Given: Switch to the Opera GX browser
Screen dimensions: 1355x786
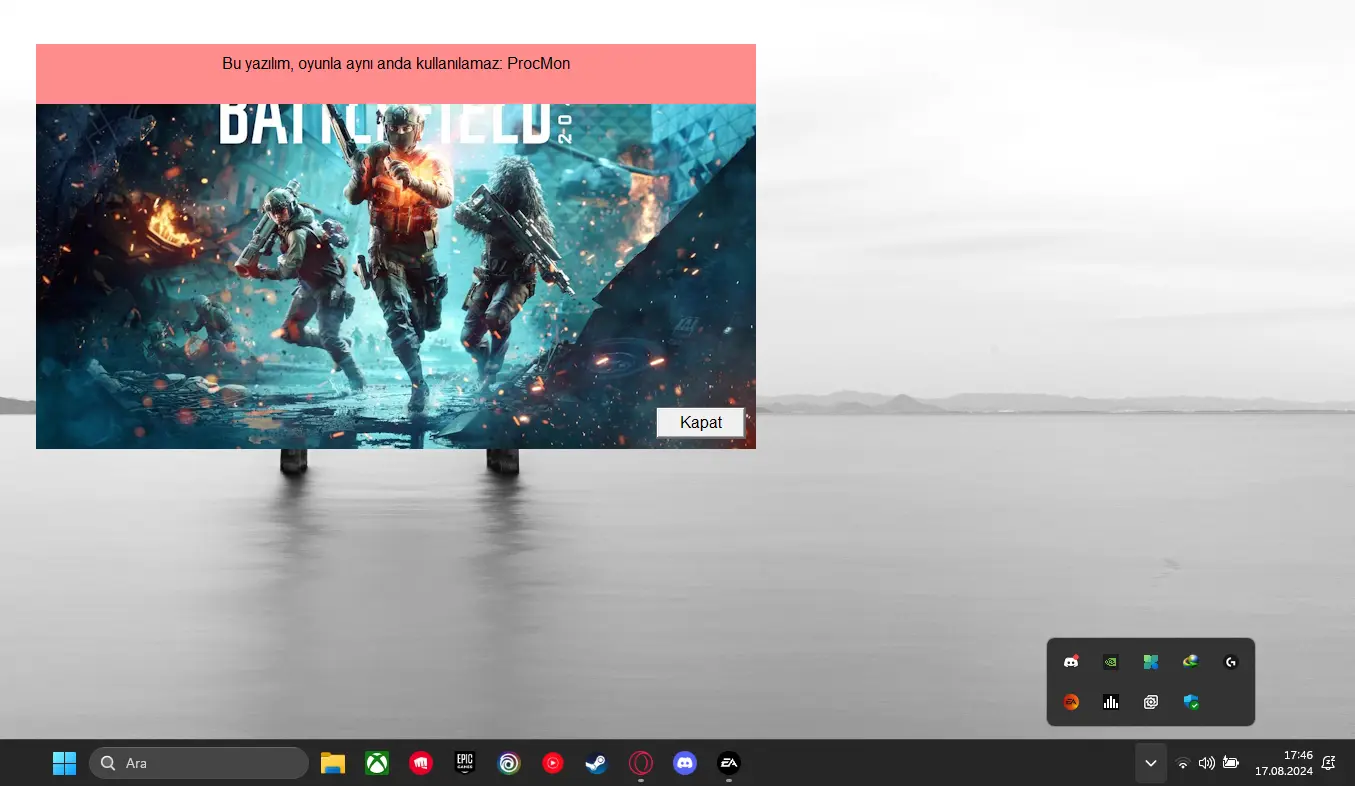Looking at the screenshot, I should 641,763.
